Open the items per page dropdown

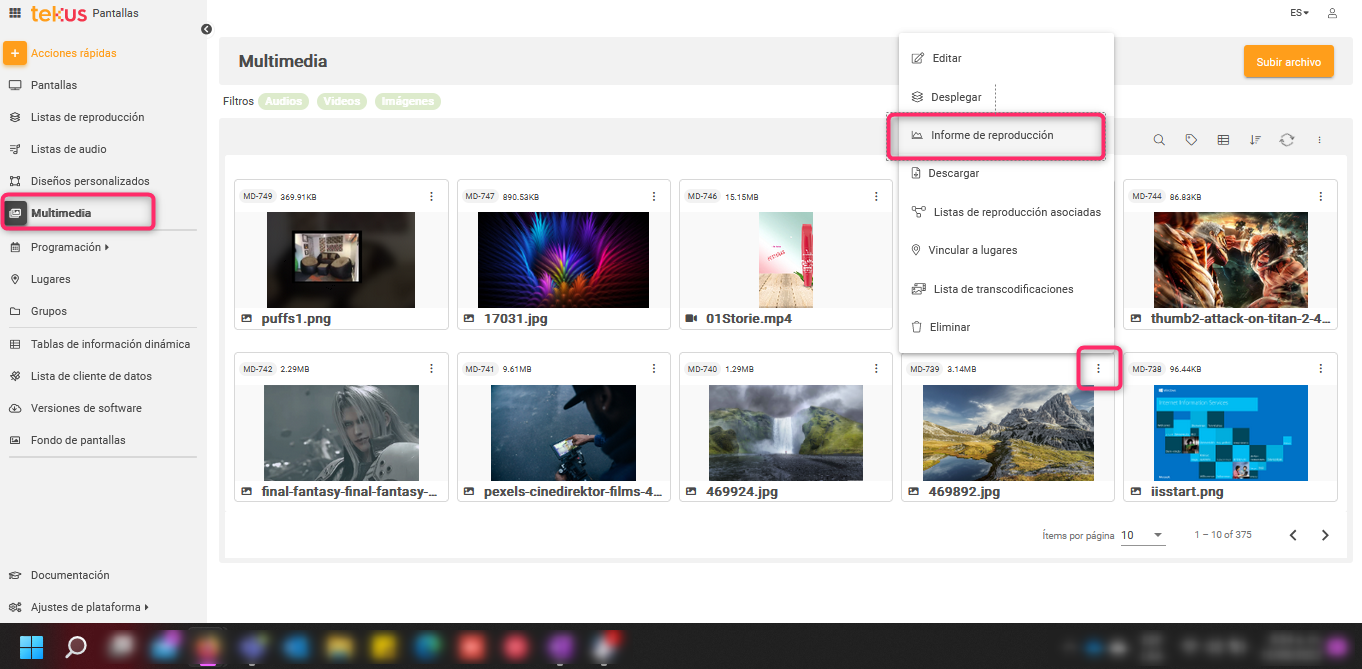pyautogui.click(x=1142, y=535)
